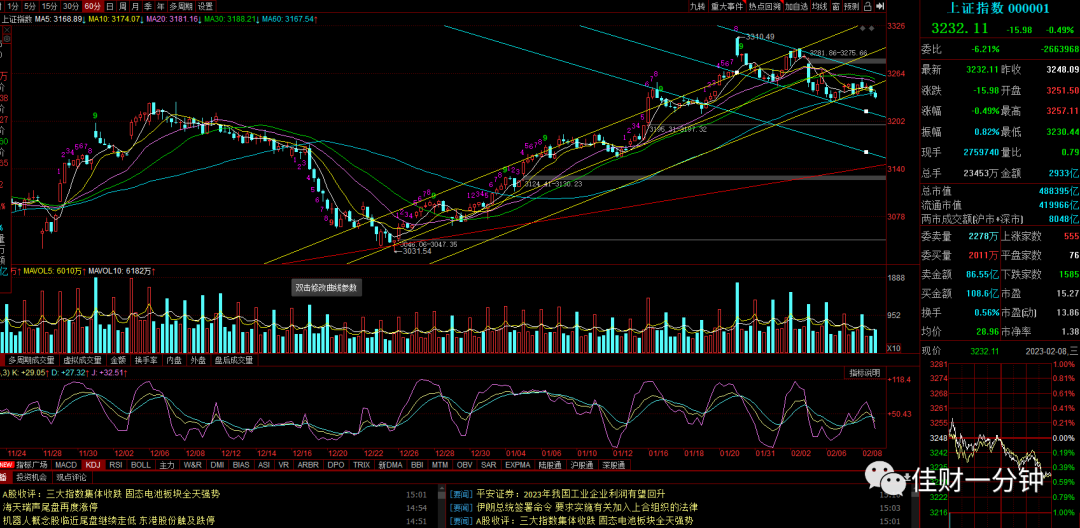The width and height of the screenshot is (1080, 528).
Task: Open 指标说明 indicator description
Action: click(864, 373)
